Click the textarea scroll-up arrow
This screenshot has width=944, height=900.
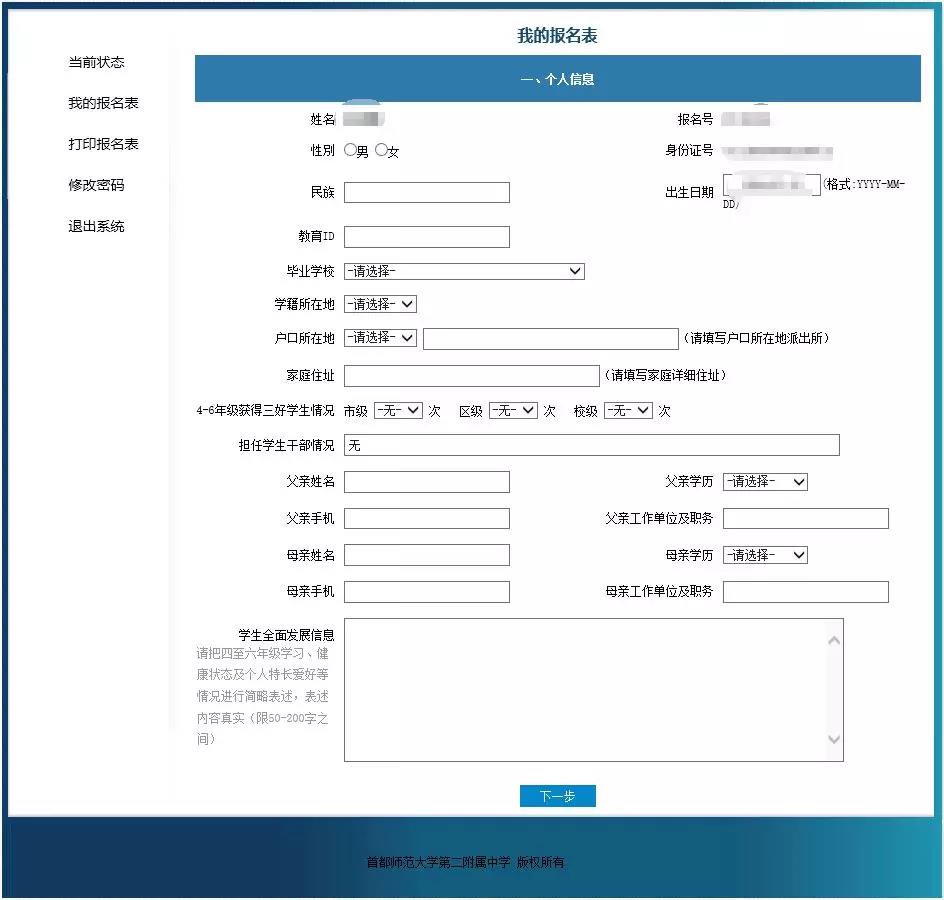coord(834,641)
